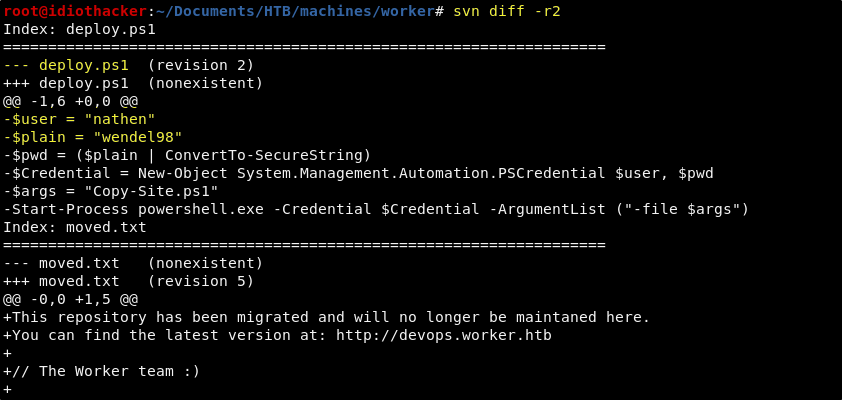Click the Start-Process powershell.exe line
Screen dimensions: 842x400
click(376, 209)
